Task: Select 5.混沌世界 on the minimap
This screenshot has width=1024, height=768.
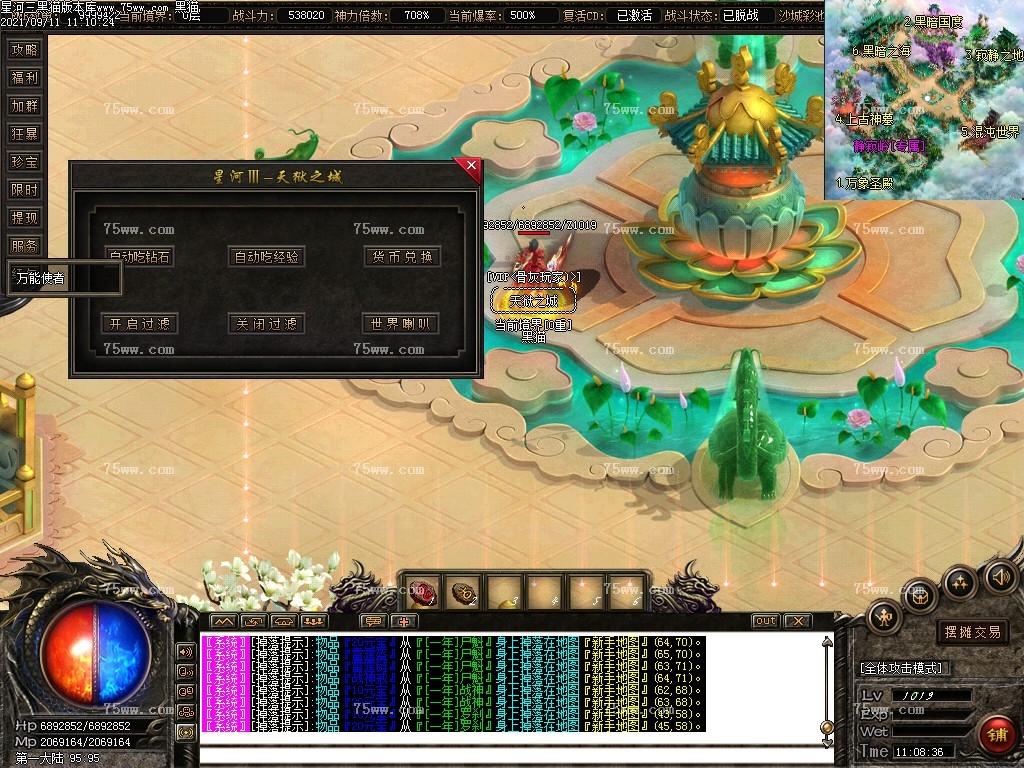Action: (x=990, y=131)
